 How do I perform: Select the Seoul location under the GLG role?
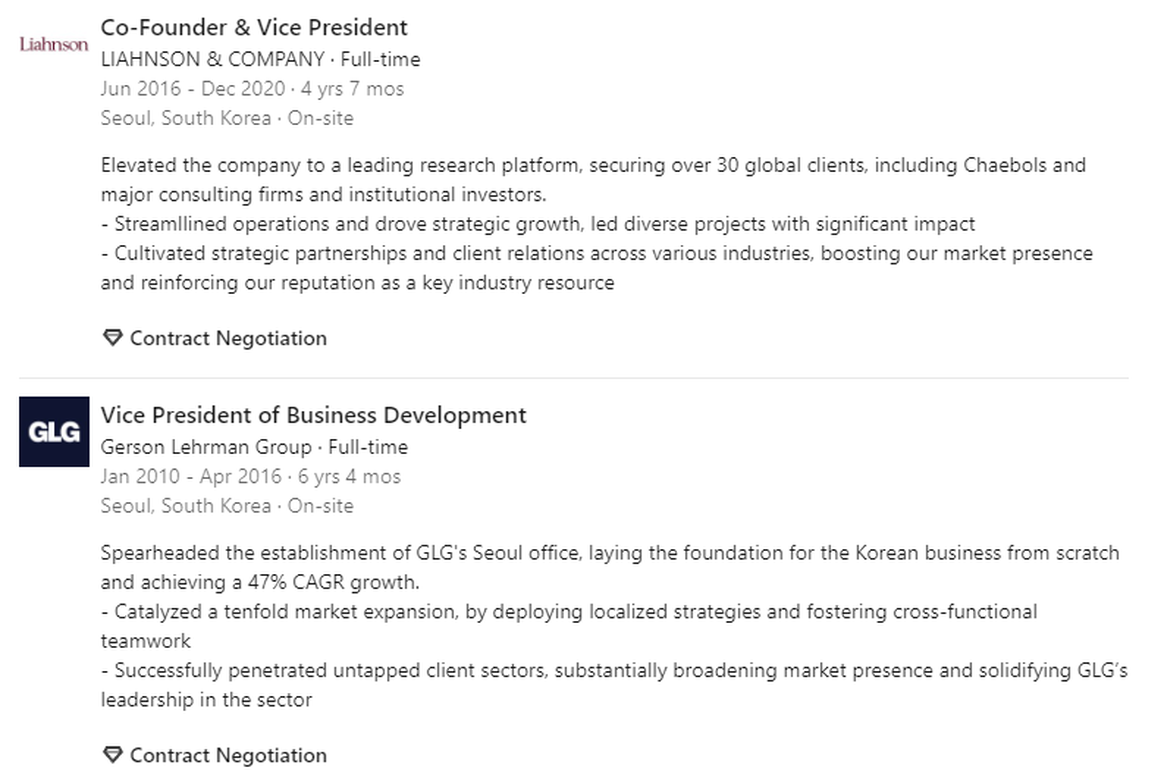[186, 506]
